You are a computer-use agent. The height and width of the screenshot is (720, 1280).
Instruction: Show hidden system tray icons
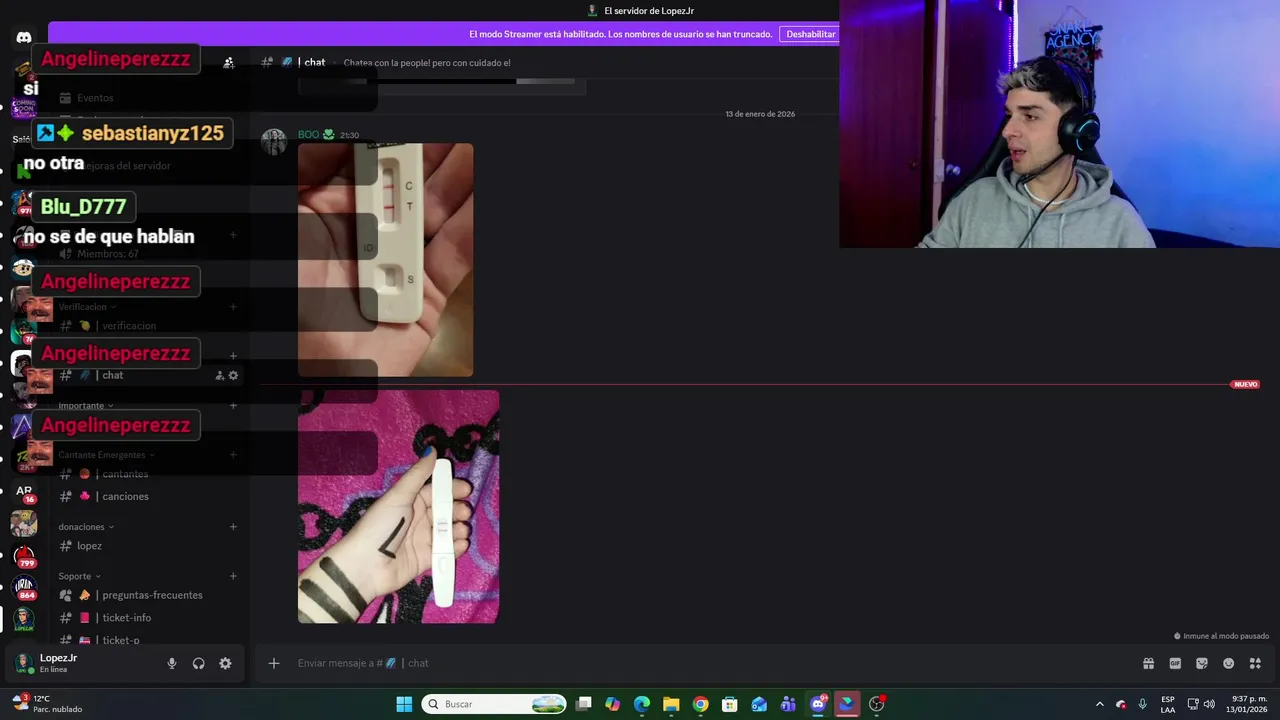(x=1100, y=704)
